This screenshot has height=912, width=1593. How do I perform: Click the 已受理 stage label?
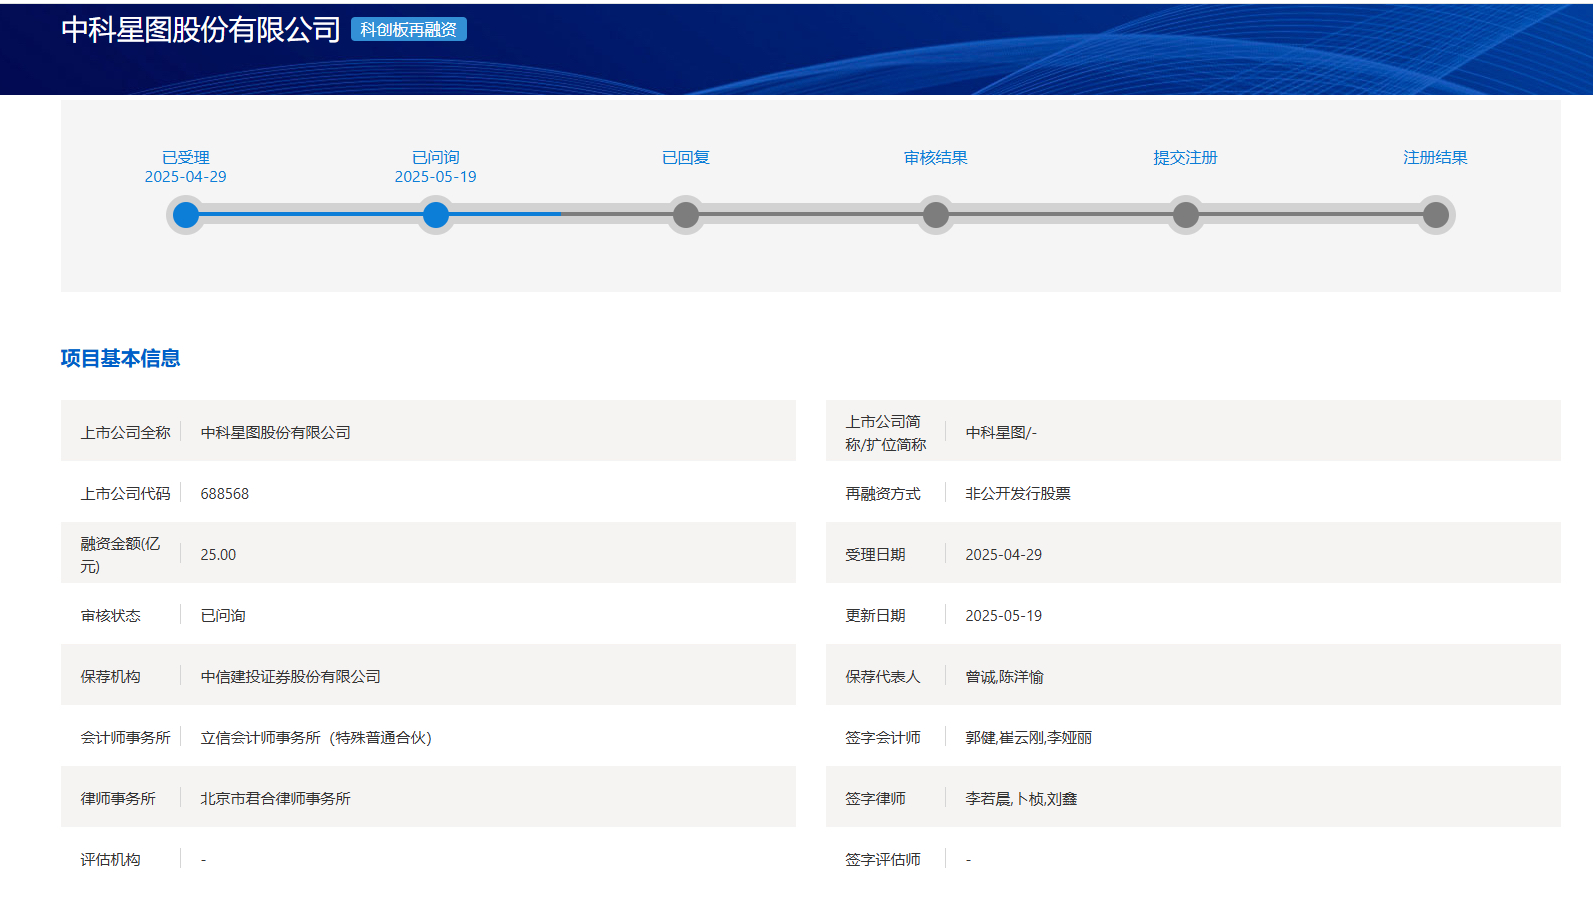pyautogui.click(x=186, y=158)
